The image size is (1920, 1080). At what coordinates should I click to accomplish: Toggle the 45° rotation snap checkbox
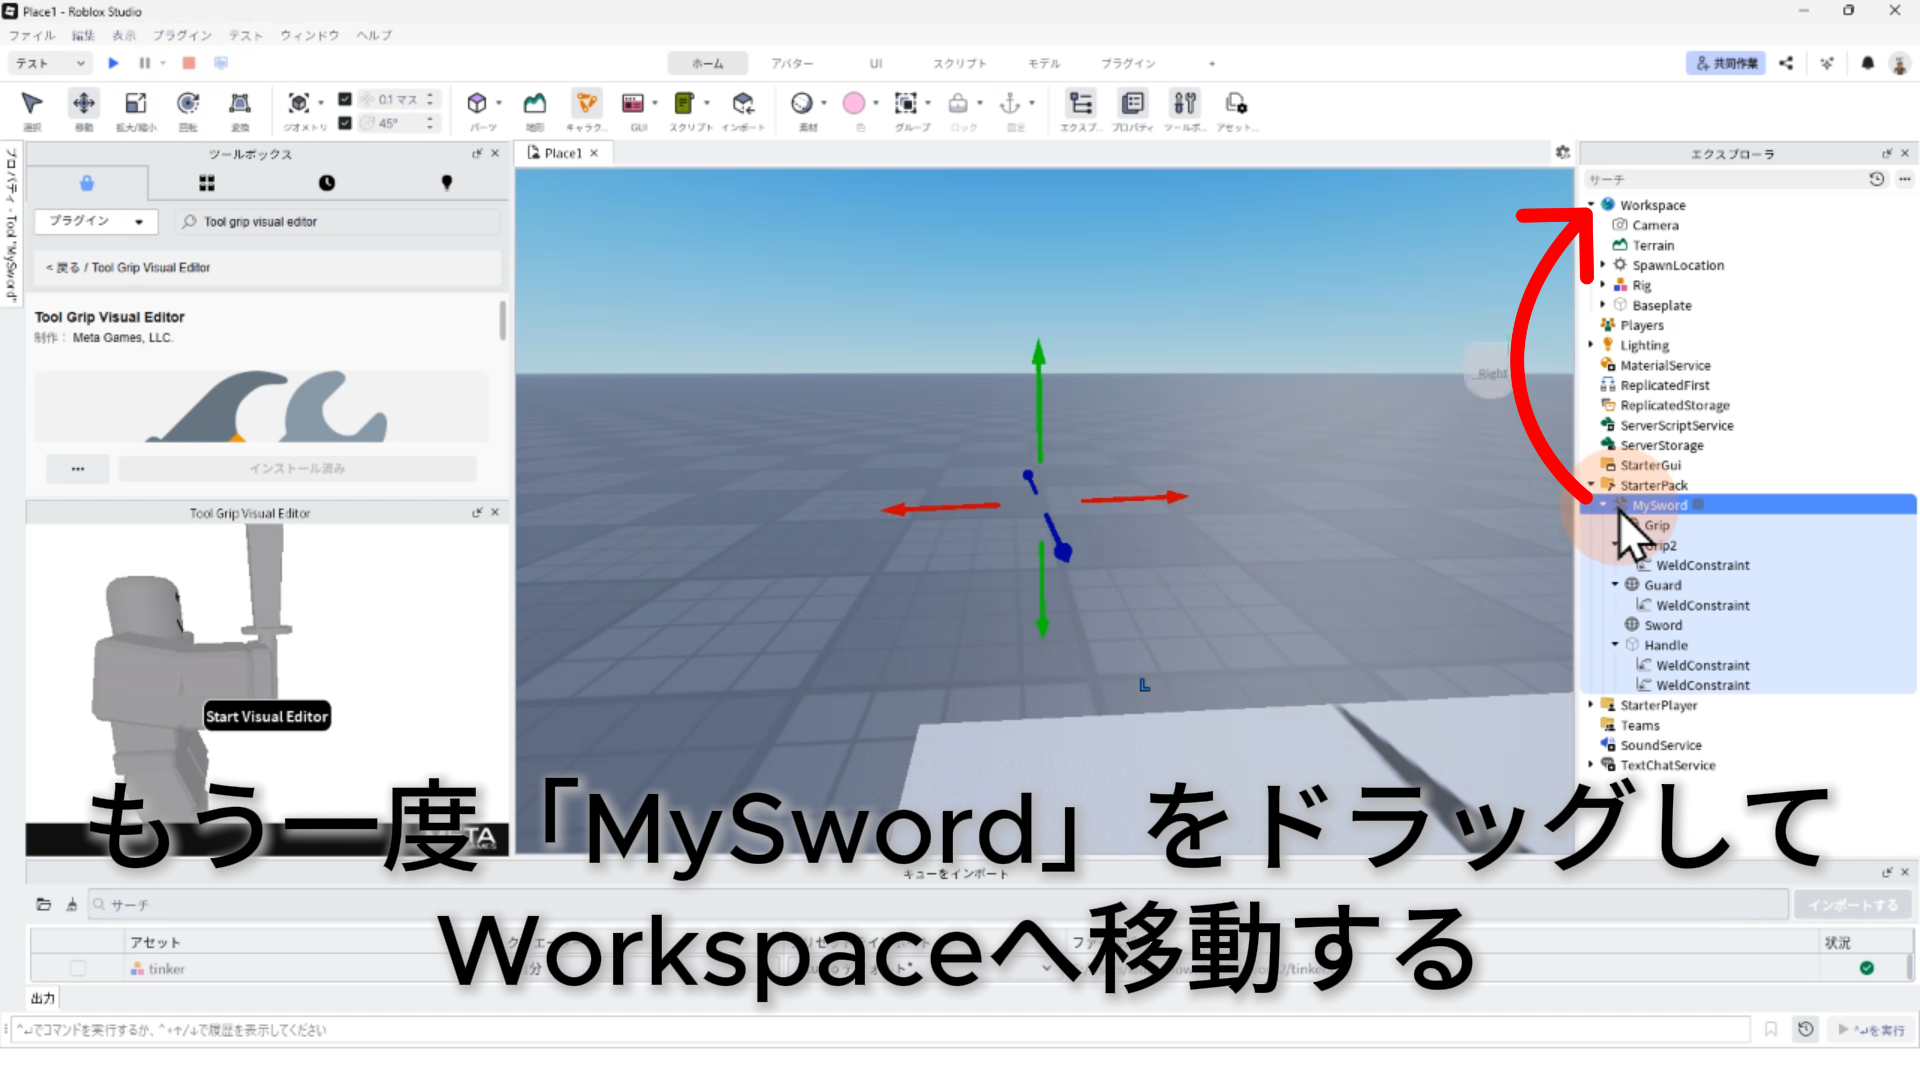(345, 123)
